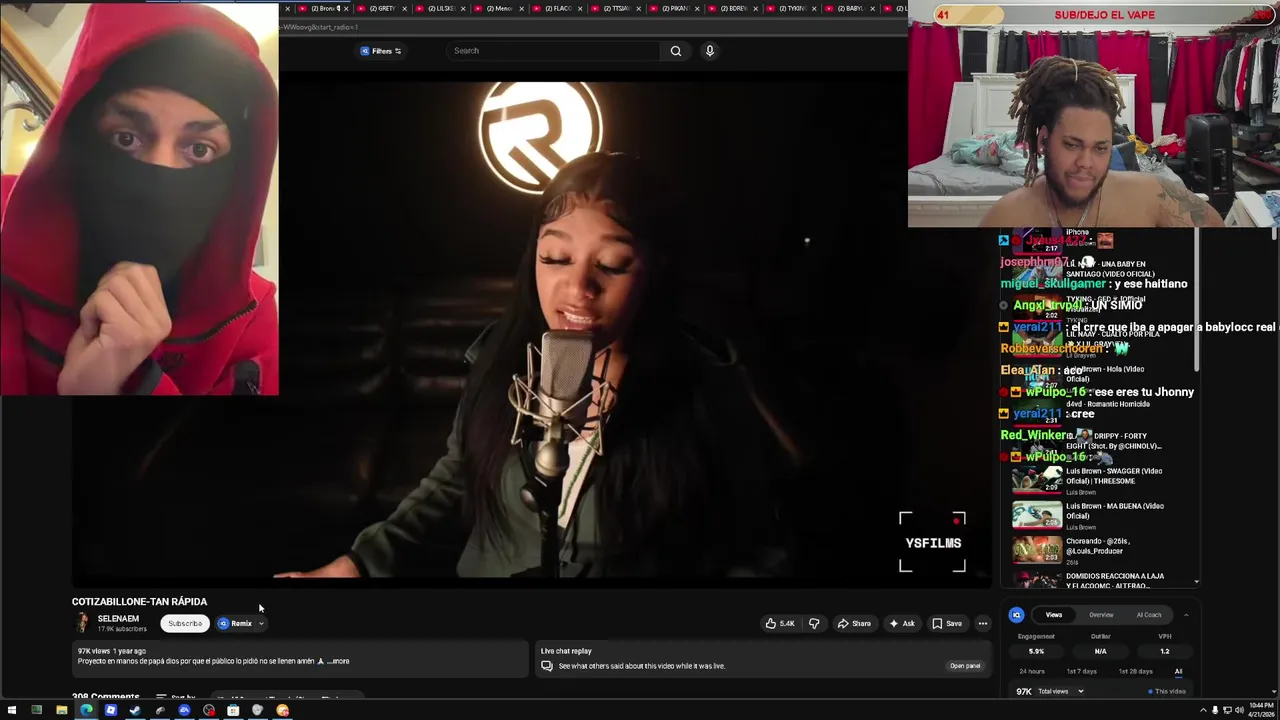The width and height of the screenshot is (1280, 720).
Task: Open the Remix button under the video
Action: 236,623
